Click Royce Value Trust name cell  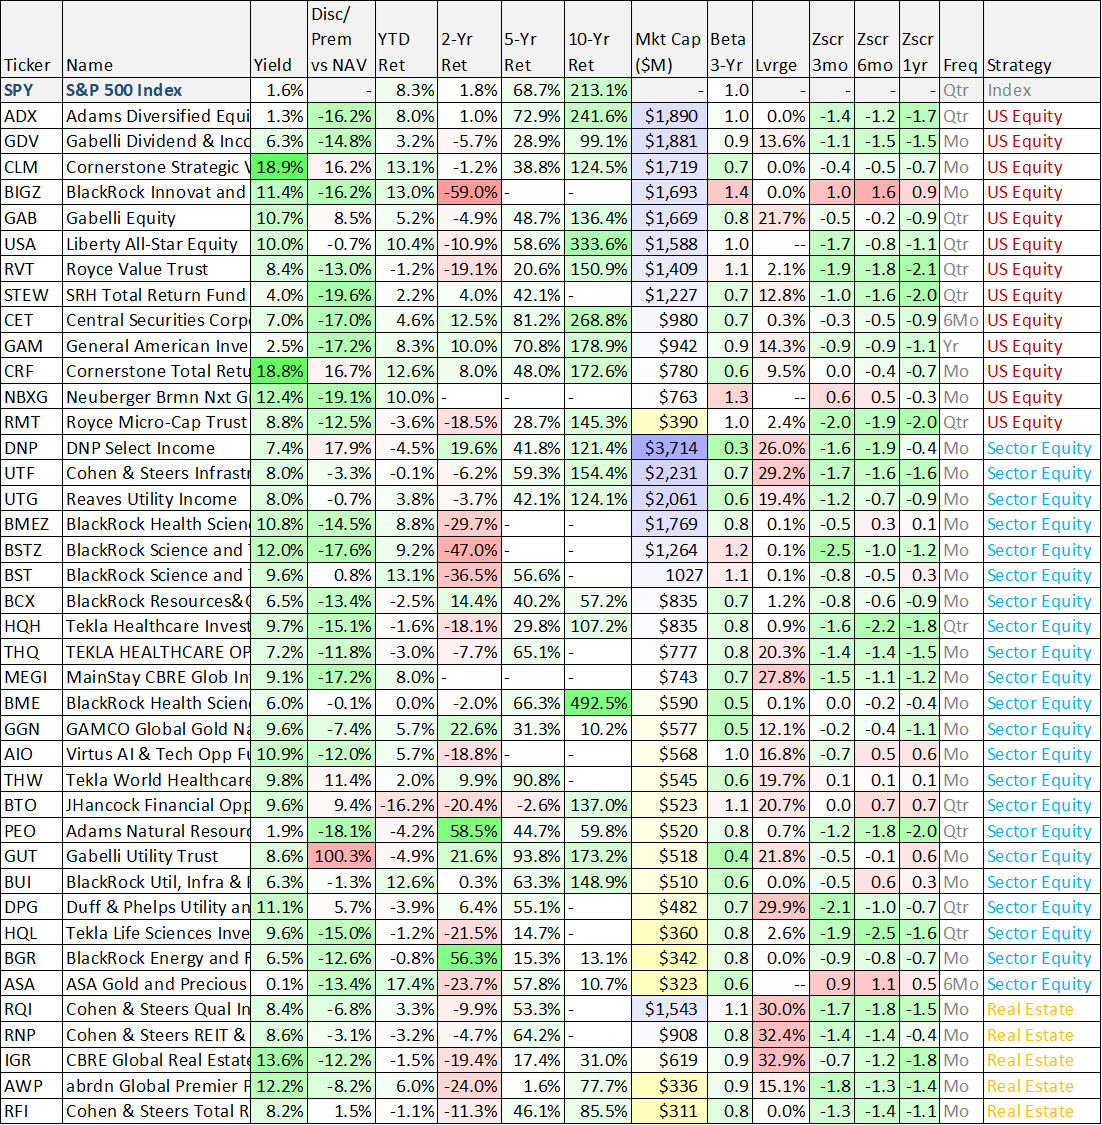(156, 269)
